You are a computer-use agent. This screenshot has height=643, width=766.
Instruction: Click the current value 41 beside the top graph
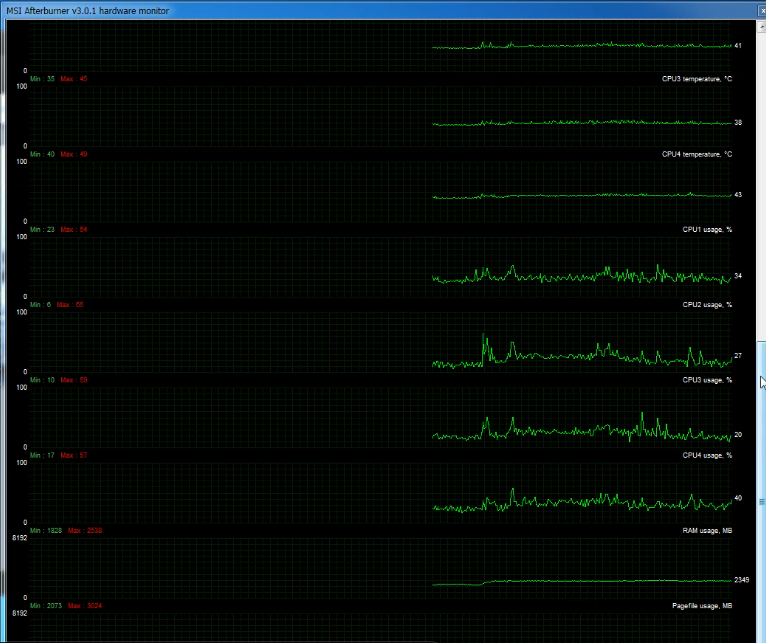click(x=738, y=45)
